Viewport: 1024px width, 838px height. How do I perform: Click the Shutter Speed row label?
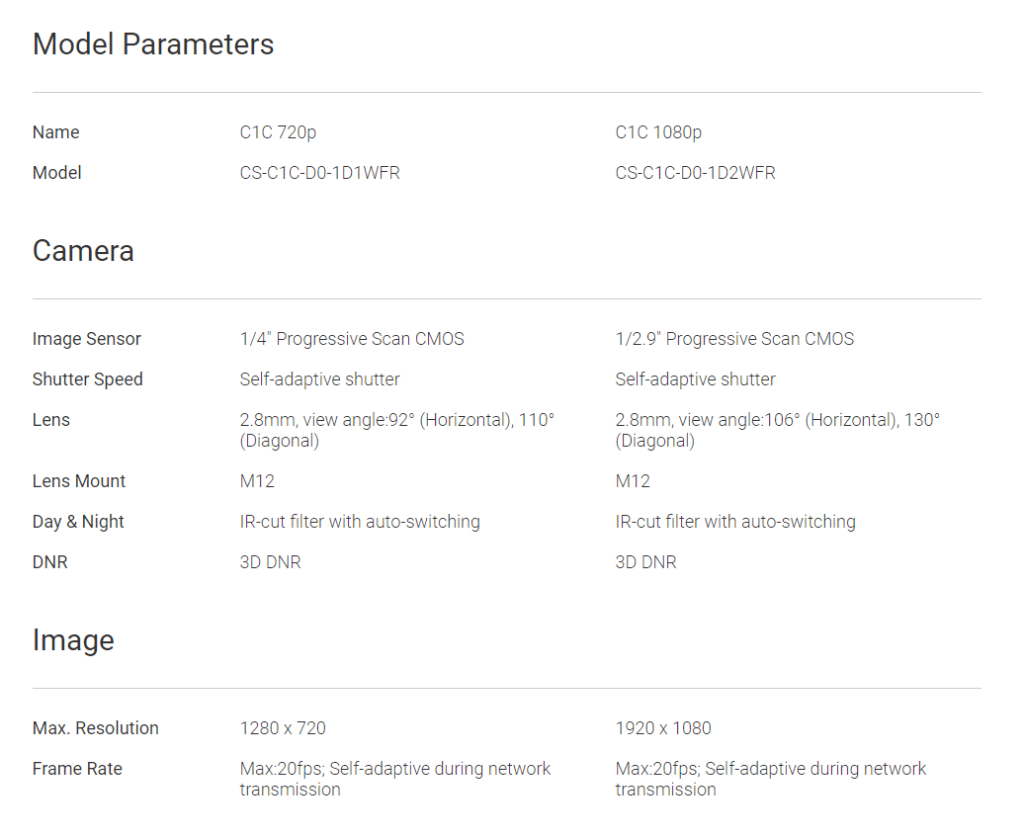(x=88, y=379)
